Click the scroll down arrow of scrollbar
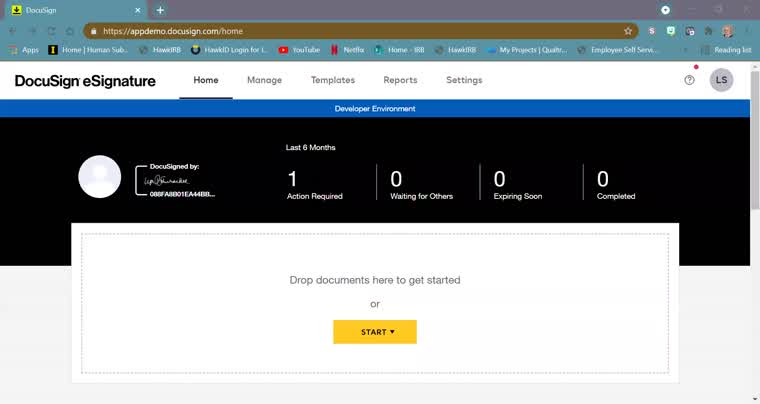The height and width of the screenshot is (404, 760). tap(755, 399)
